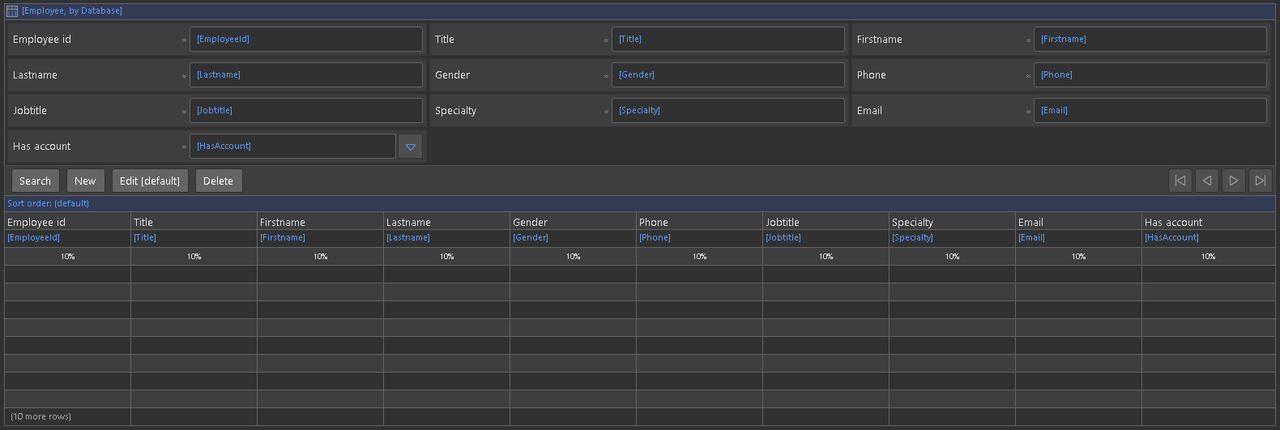Click the 10% width under Has account column
Viewport: 1280px width, 430px height.
click(1208, 257)
